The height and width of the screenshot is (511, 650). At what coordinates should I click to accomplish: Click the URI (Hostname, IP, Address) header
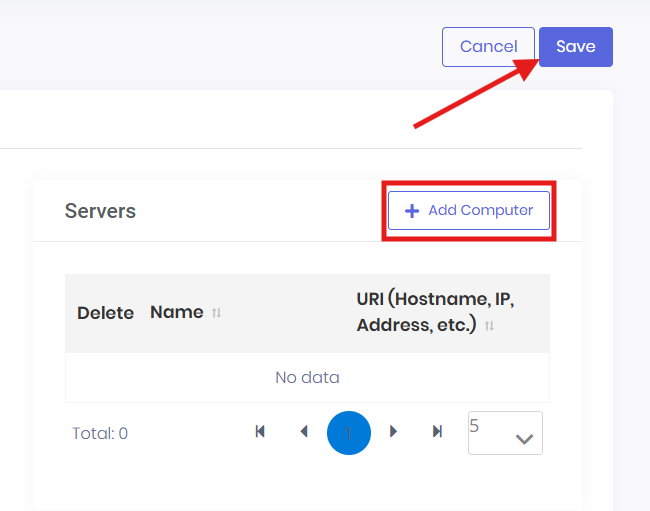tap(434, 312)
